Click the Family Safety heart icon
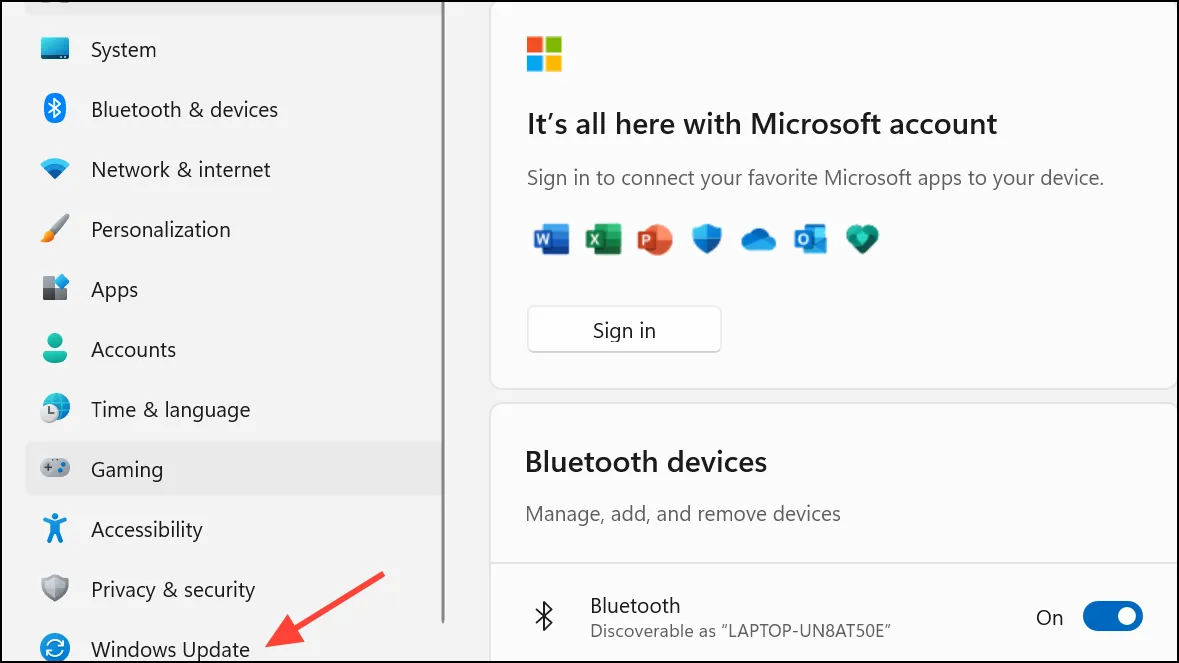The width and height of the screenshot is (1179, 663). 862,239
